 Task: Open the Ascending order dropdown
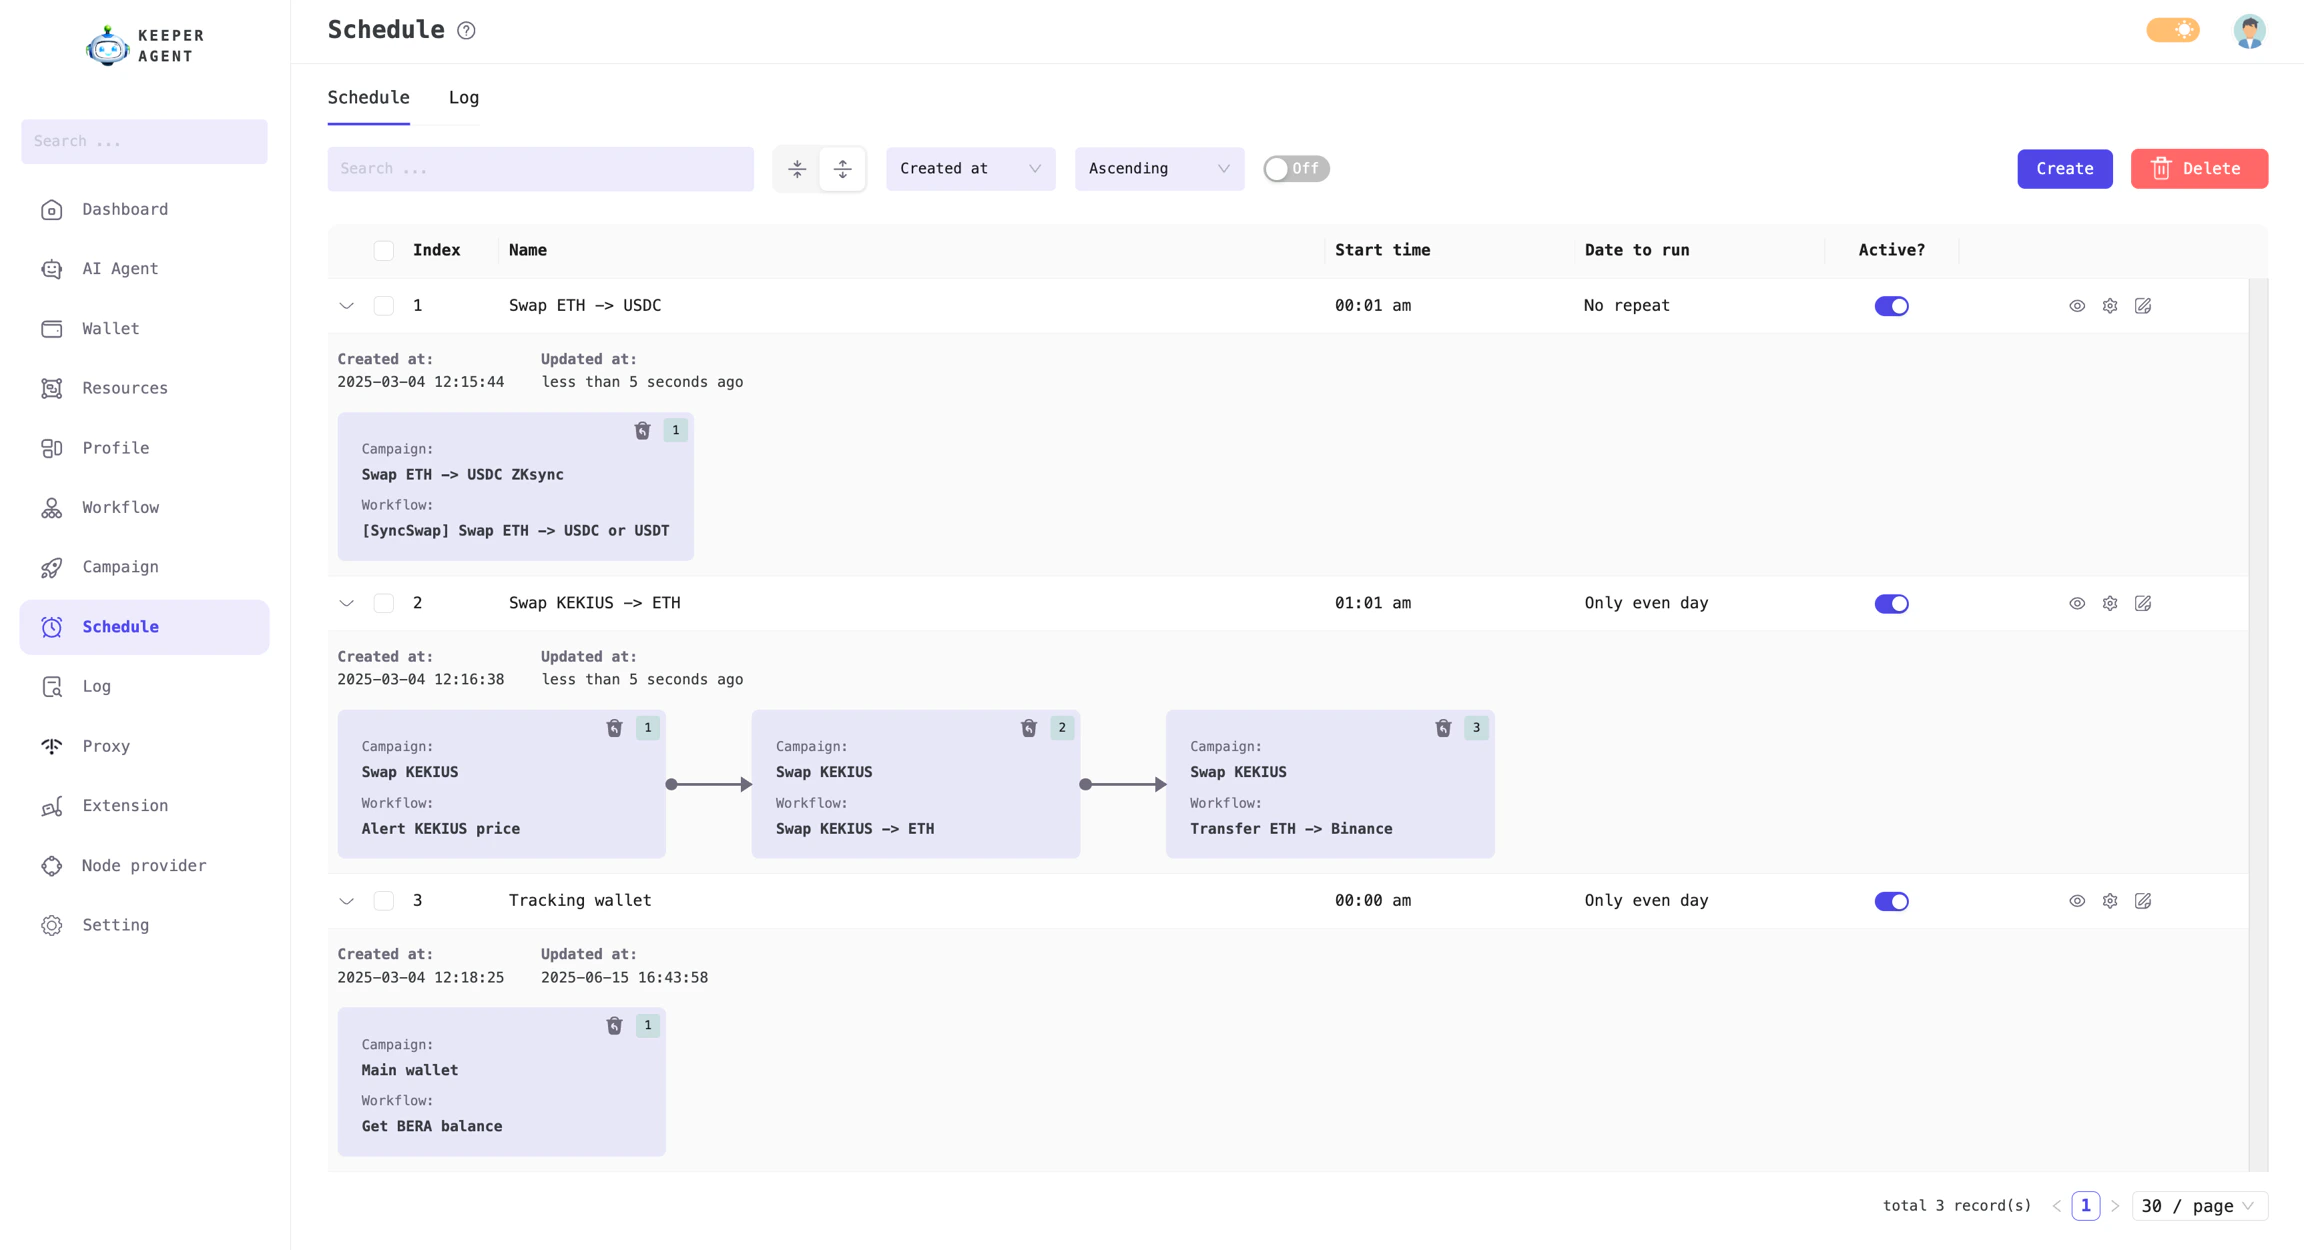click(x=1158, y=169)
